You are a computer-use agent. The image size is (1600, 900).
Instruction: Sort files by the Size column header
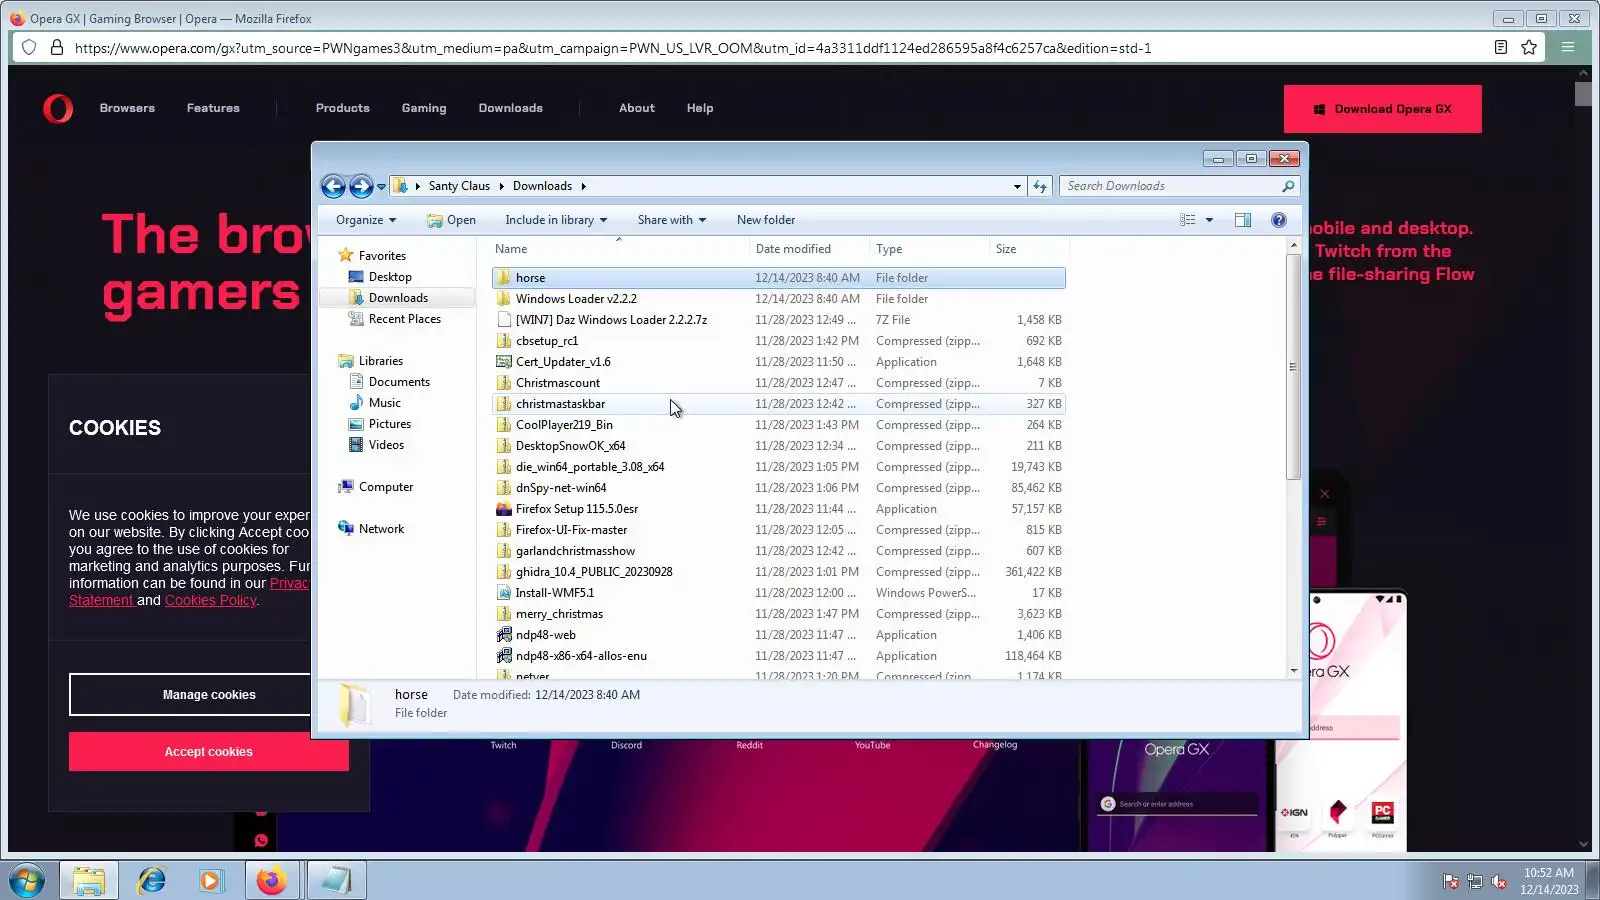click(x=1029, y=249)
